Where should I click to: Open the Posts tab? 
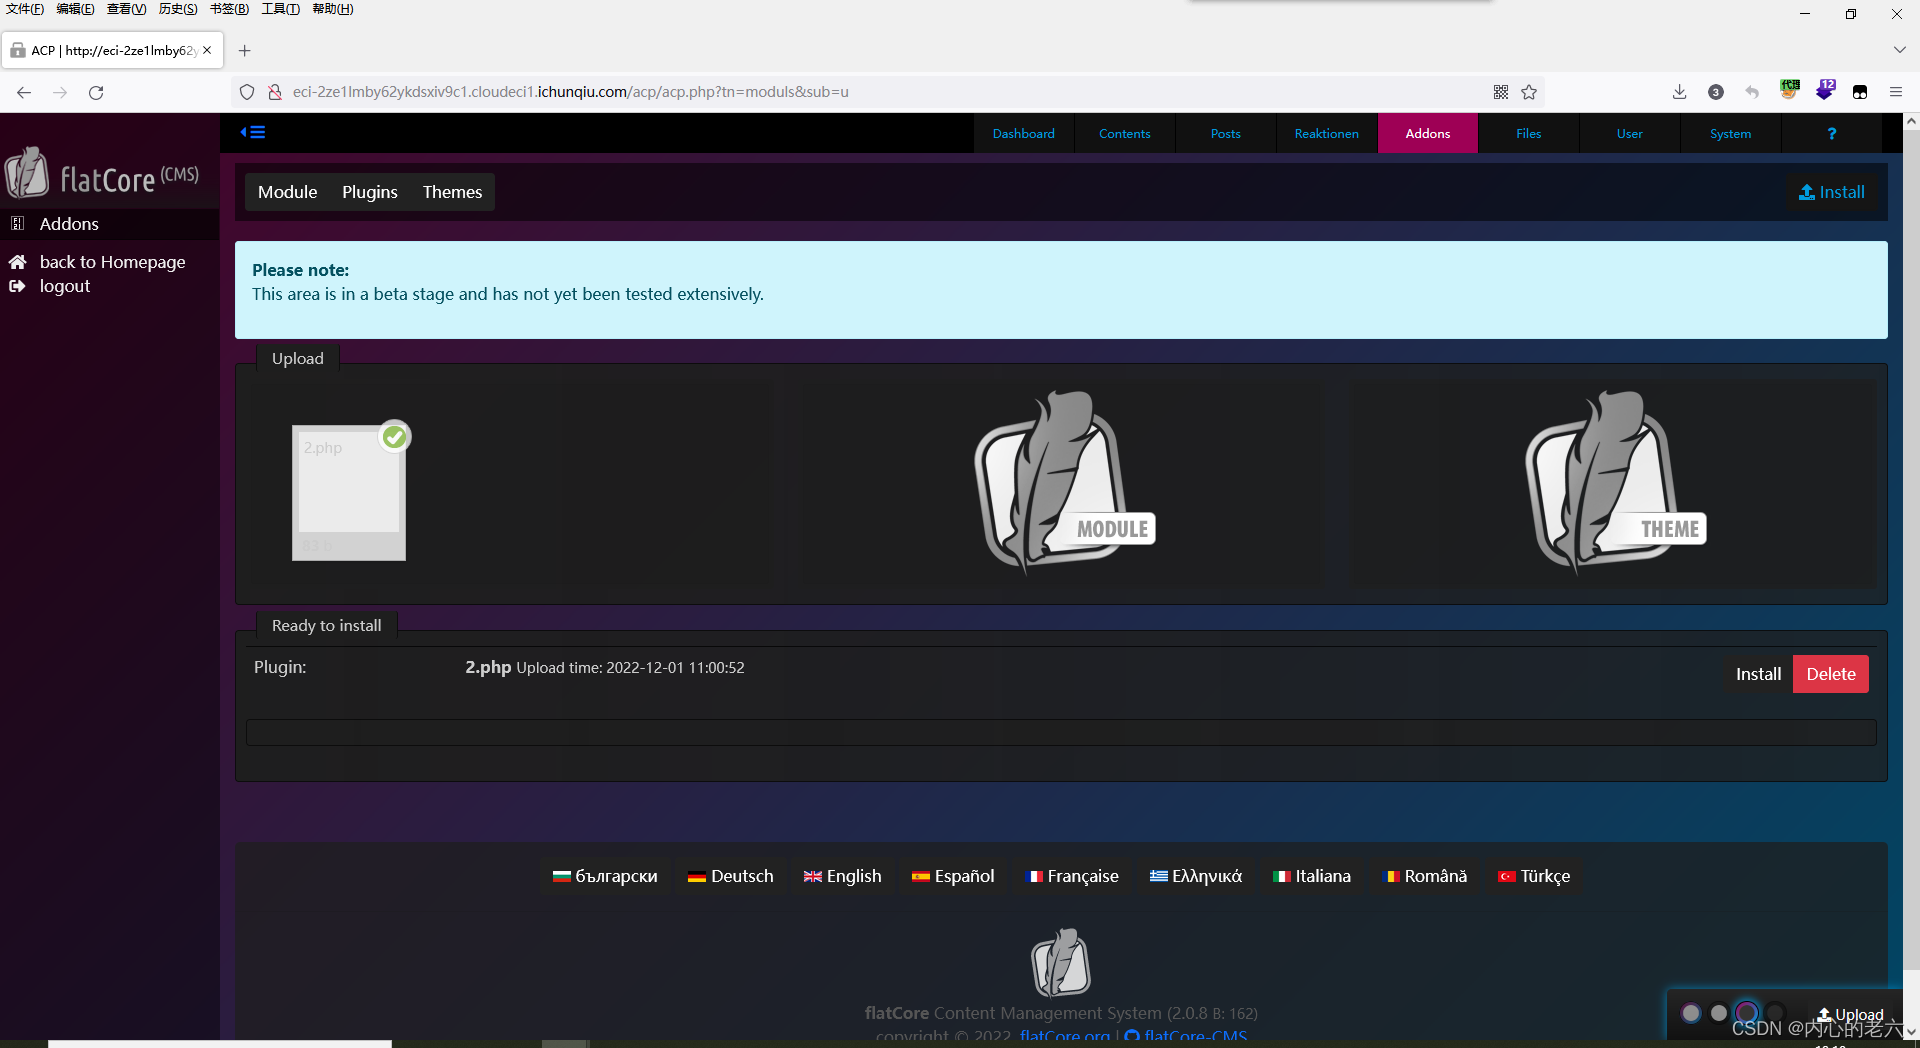tap(1226, 133)
